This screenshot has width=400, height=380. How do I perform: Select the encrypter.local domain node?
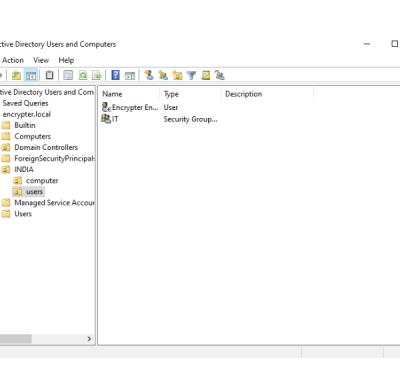27,114
